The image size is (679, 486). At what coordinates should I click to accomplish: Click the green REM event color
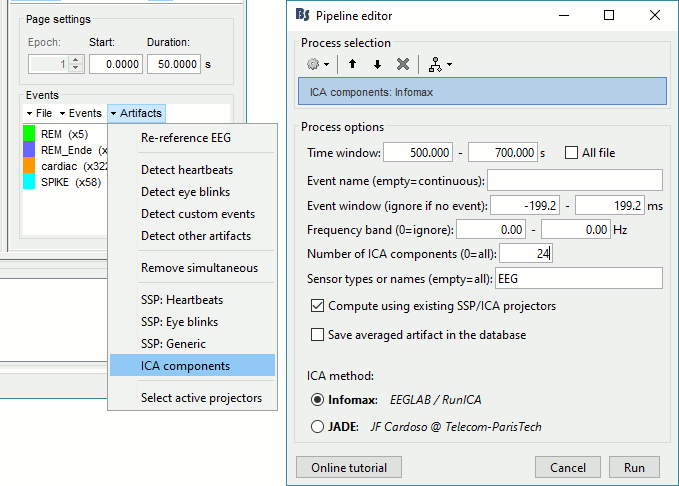(30, 133)
